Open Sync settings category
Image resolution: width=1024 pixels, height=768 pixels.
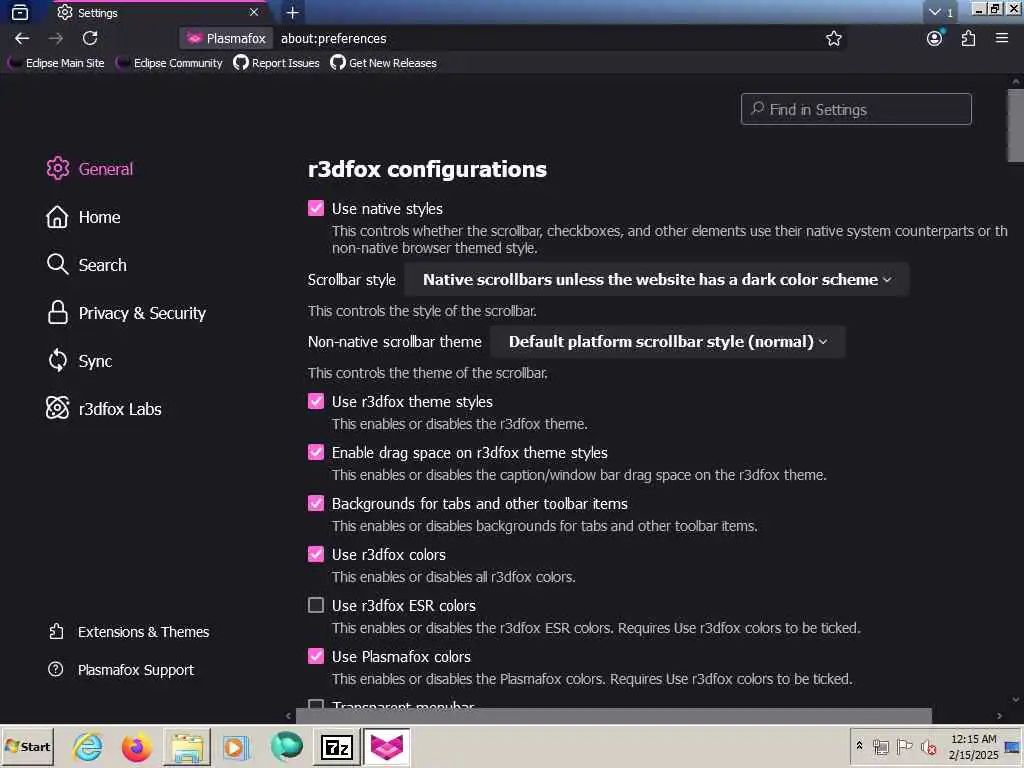click(x=79, y=361)
